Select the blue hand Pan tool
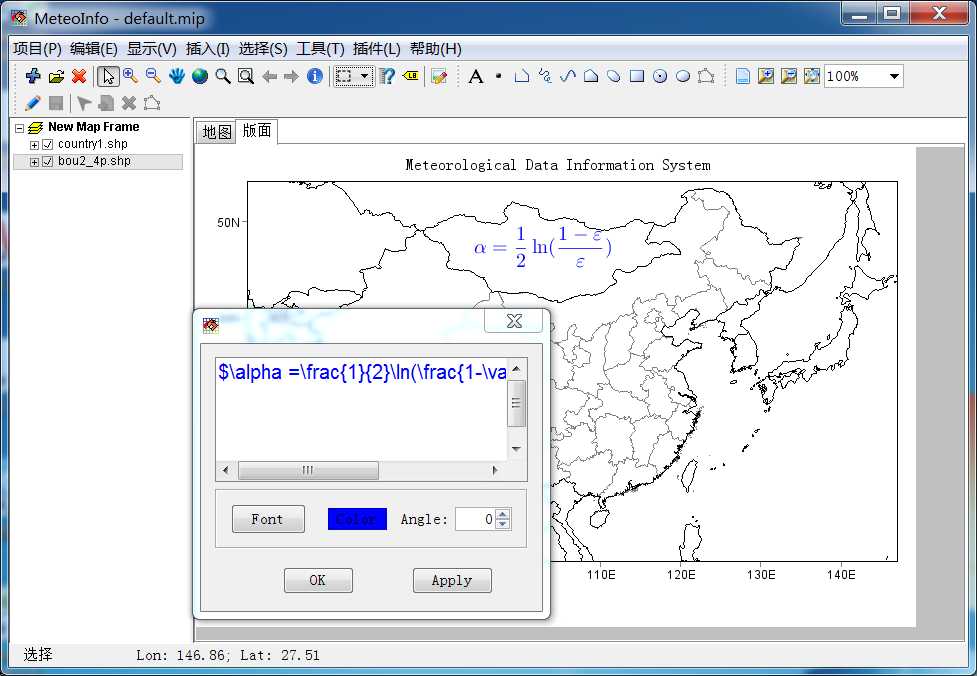This screenshot has width=977, height=676. click(x=177, y=76)
